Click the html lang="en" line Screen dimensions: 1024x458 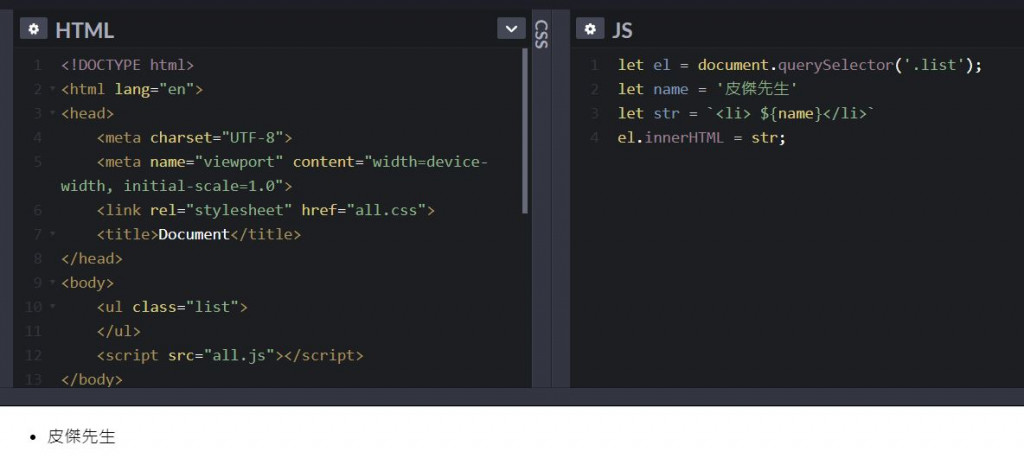click(132, 90)
